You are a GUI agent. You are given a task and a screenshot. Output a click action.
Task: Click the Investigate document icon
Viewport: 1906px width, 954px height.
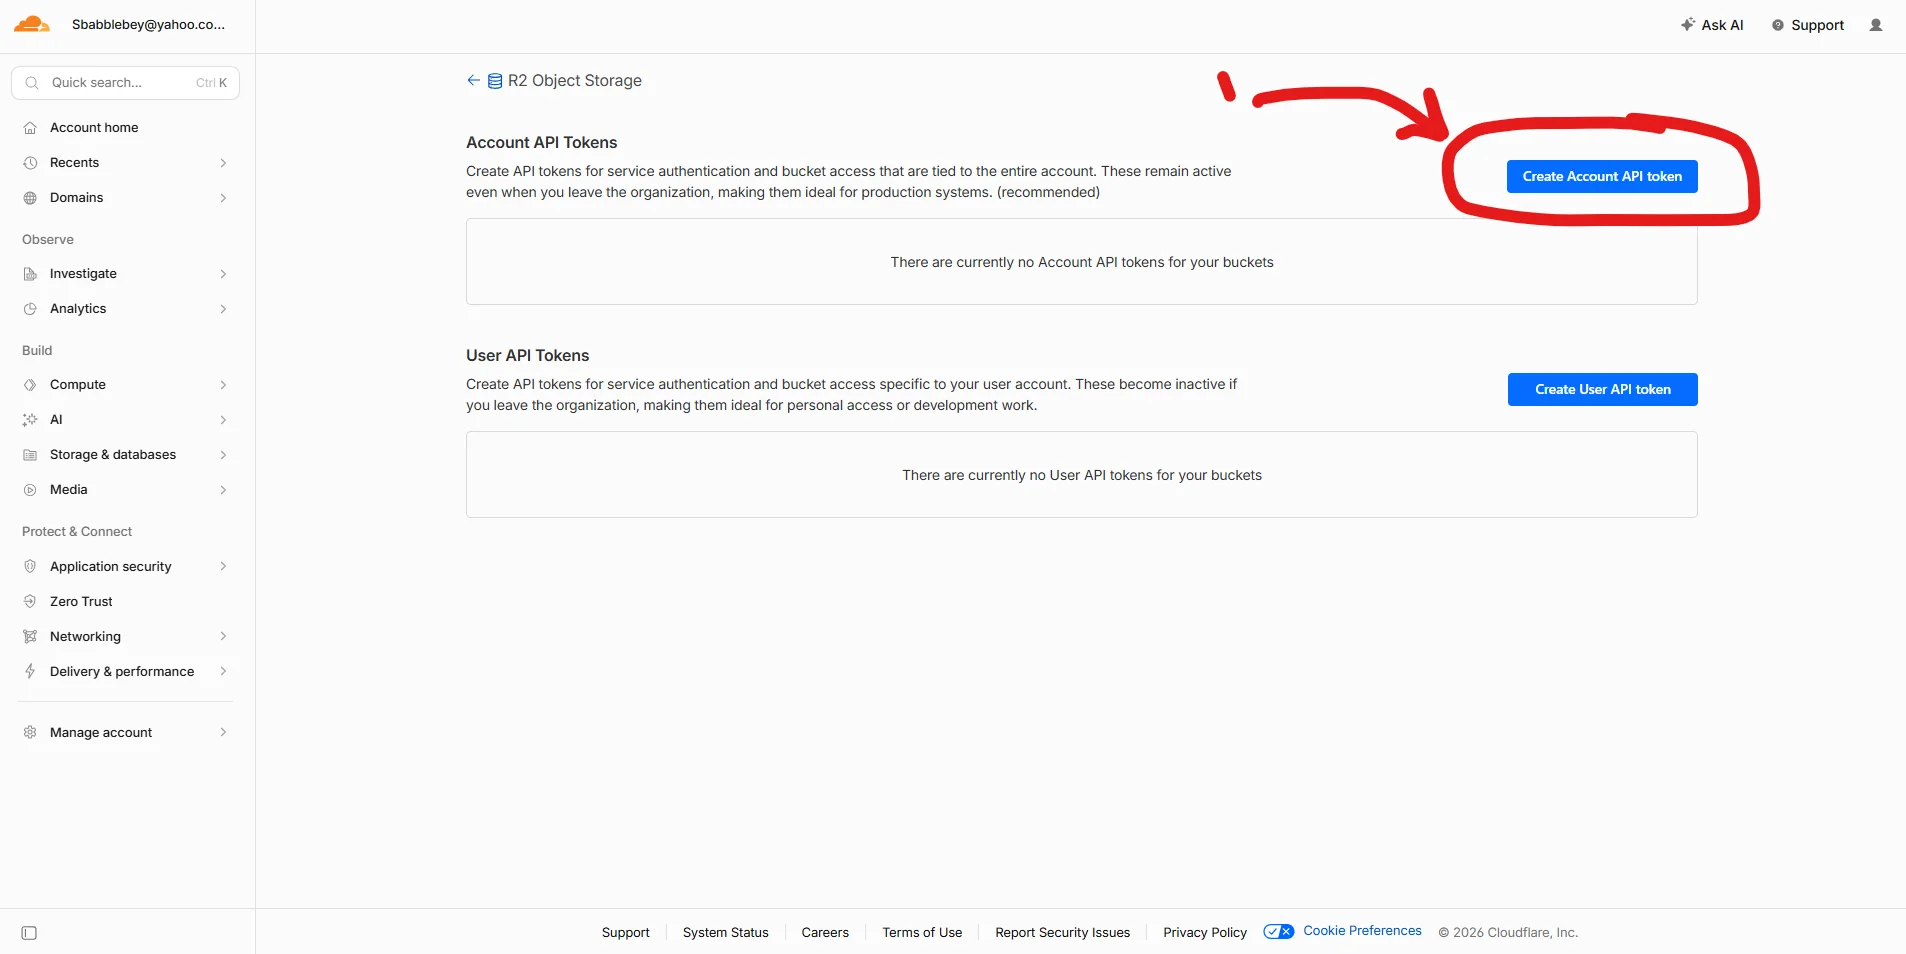point(30,274)
